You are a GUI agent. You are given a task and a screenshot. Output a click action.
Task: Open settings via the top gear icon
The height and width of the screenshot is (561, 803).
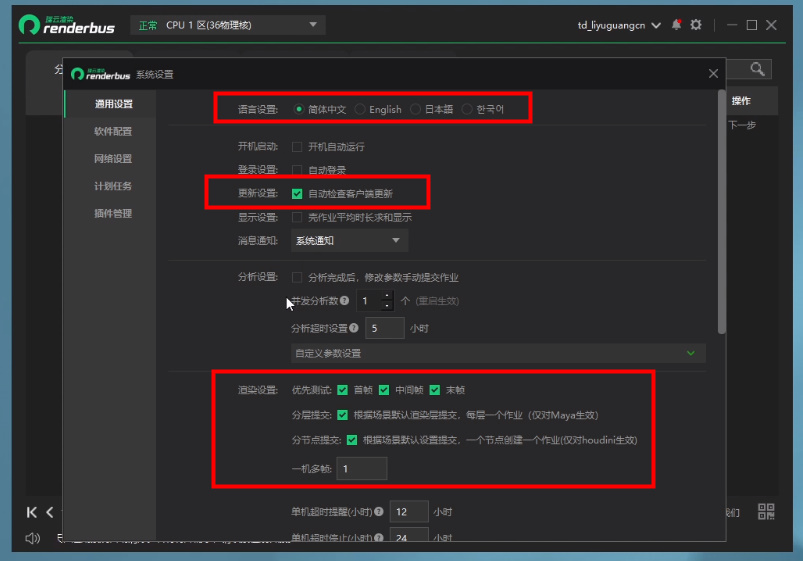(696, 25)
